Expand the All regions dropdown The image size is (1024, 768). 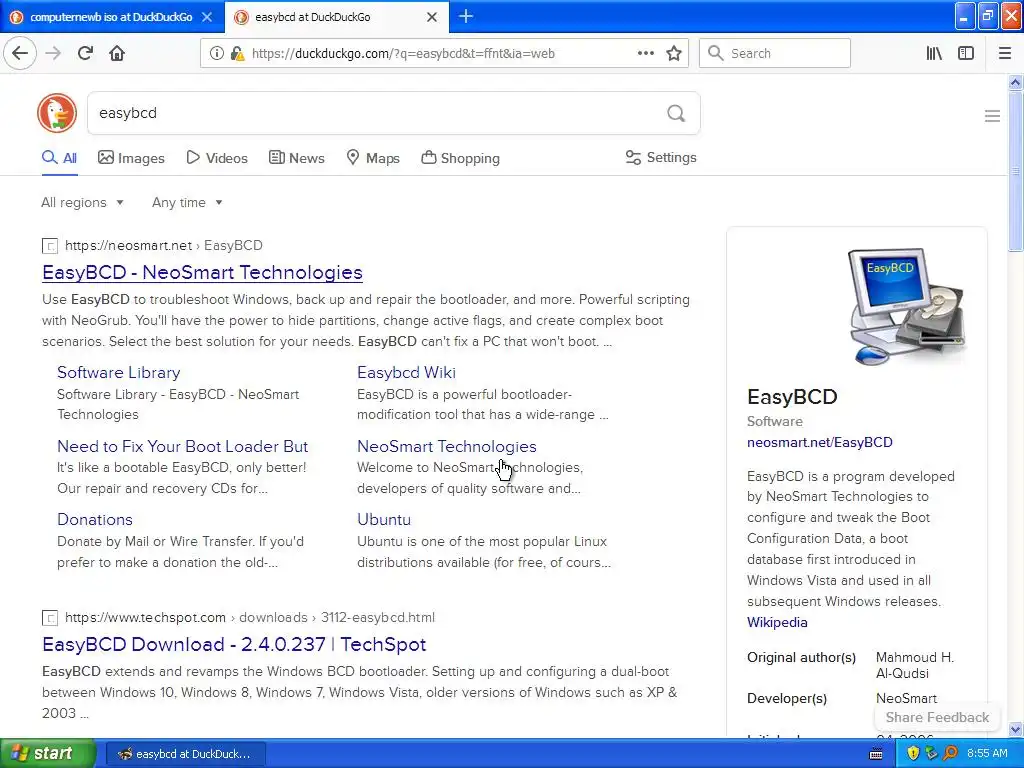tap(82, 202)
